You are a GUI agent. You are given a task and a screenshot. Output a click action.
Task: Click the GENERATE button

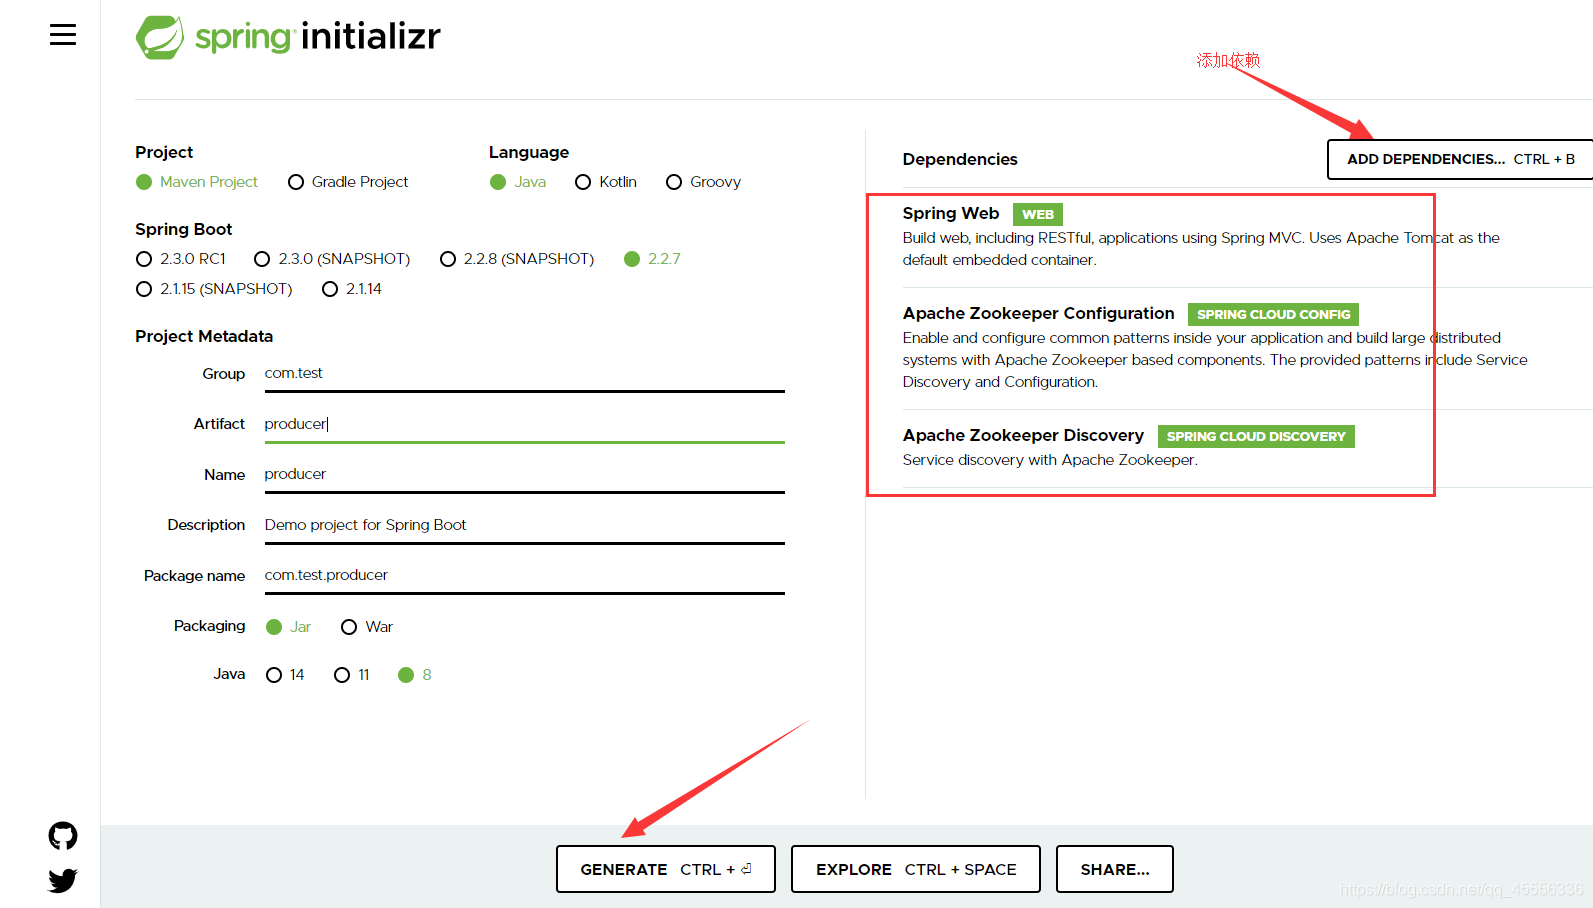[666, 869]
